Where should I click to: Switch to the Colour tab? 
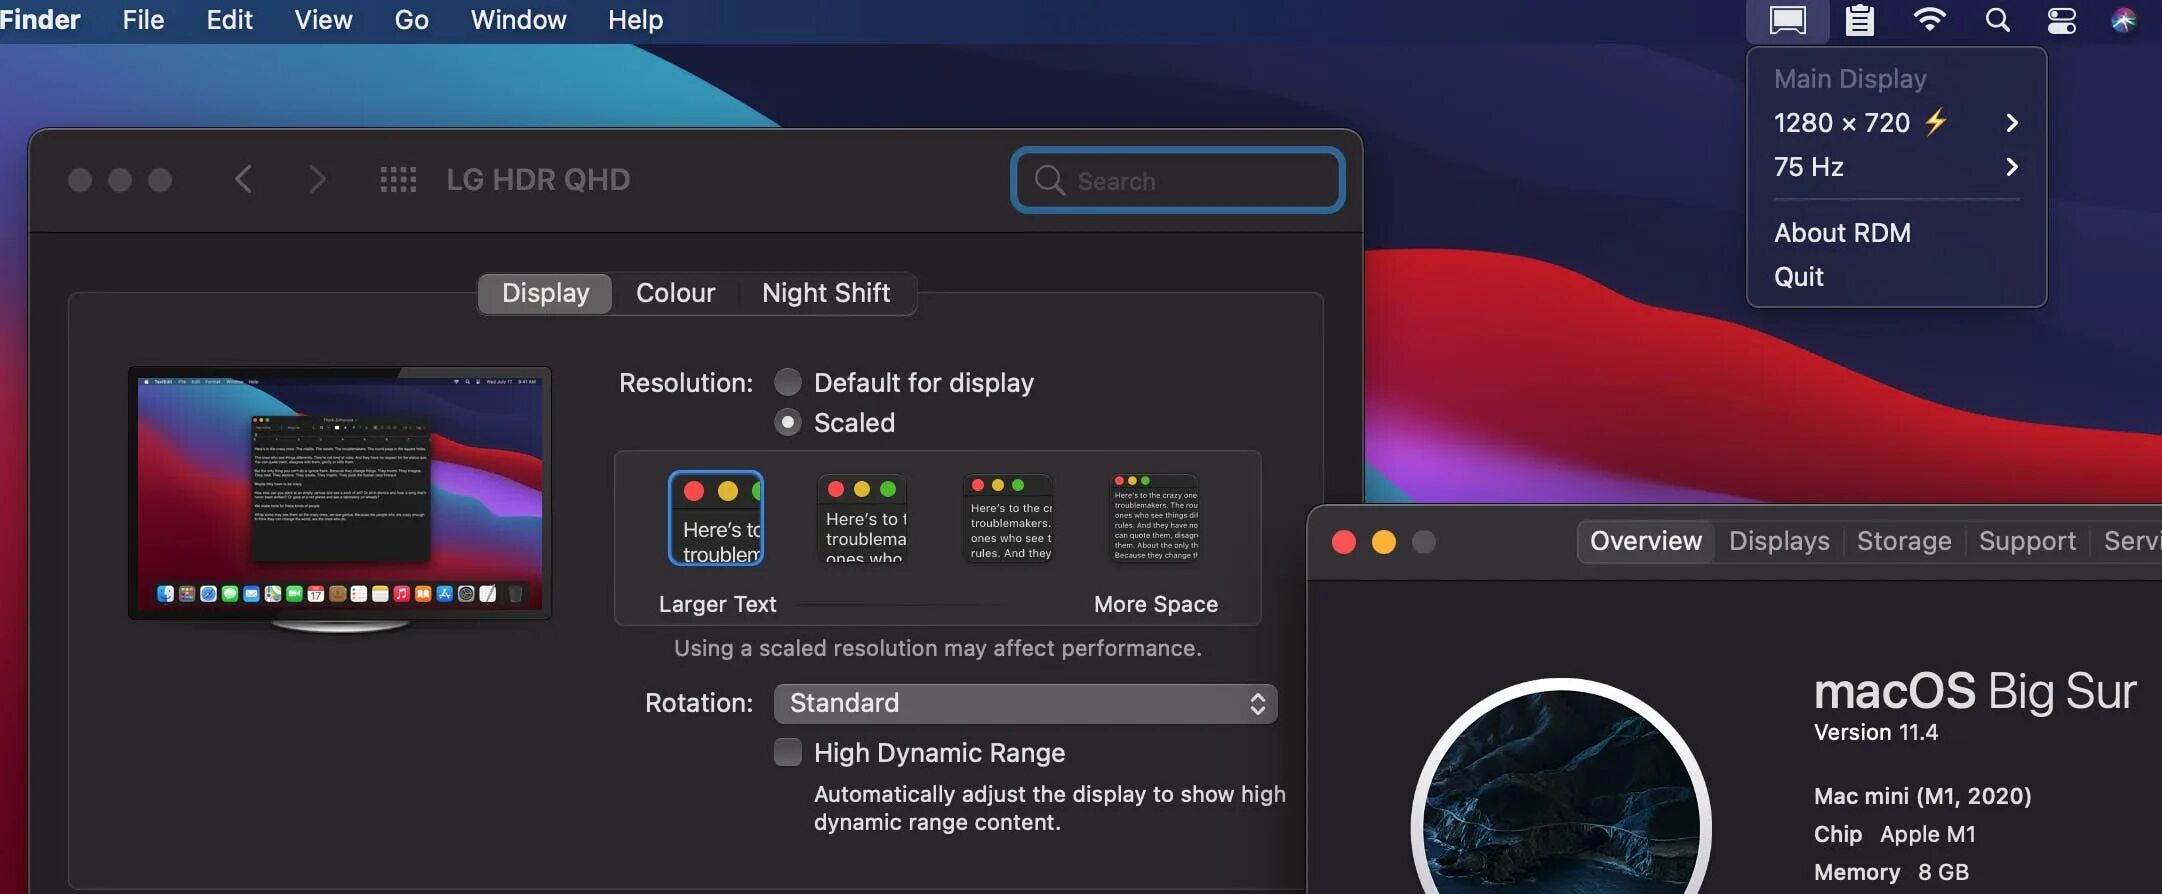[675, 293]
